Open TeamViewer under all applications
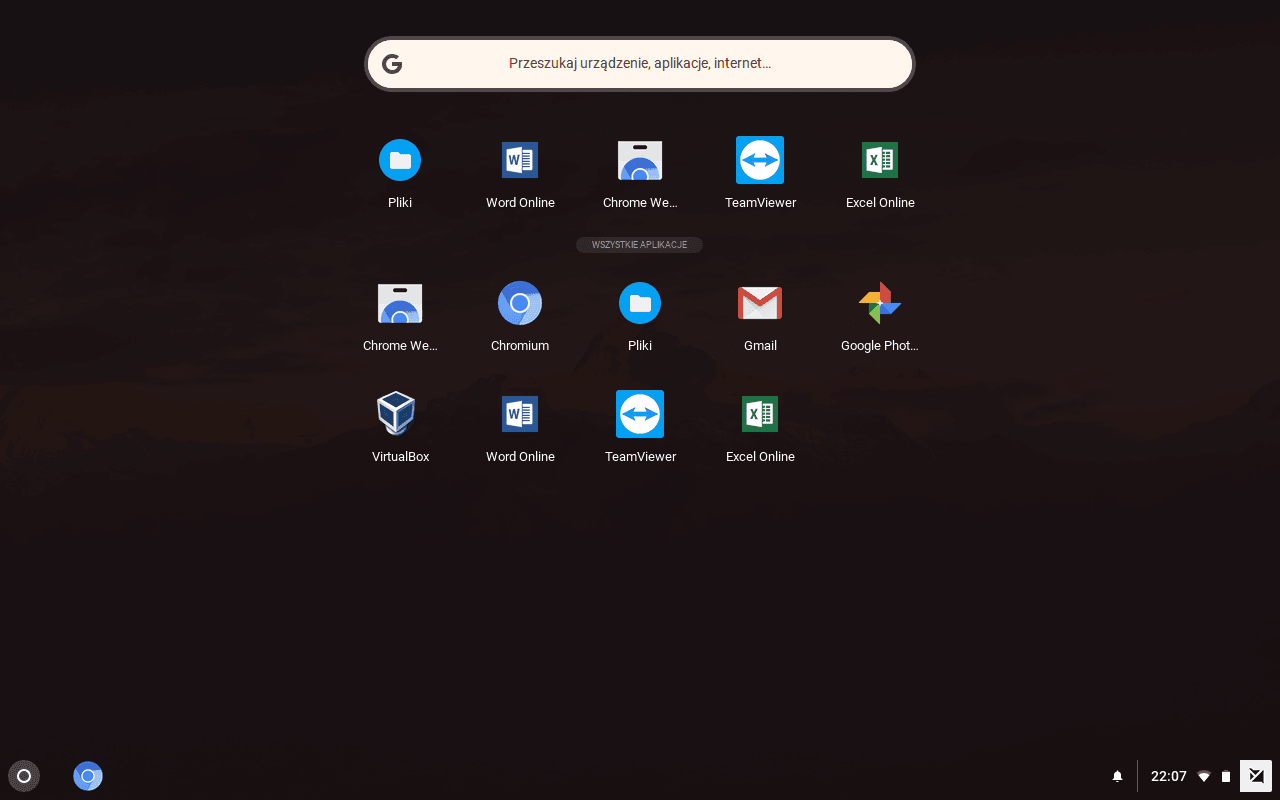Screen dimensions: 1280x800 [x=640, y=414]
